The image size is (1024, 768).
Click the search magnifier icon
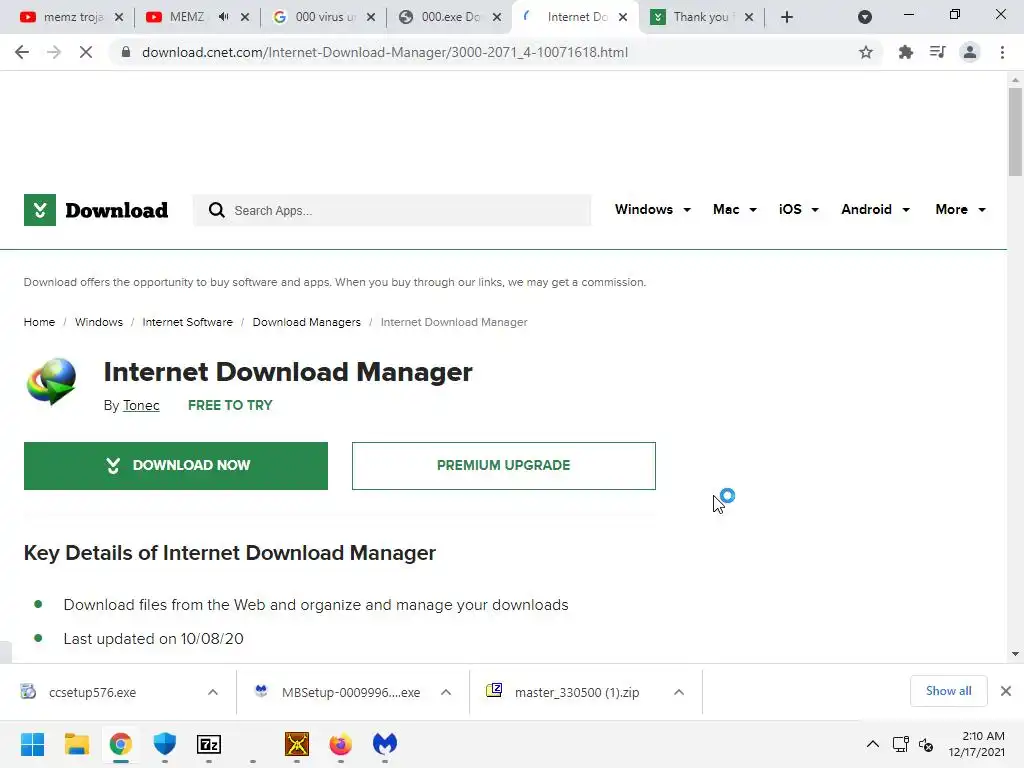pos(216,210)
